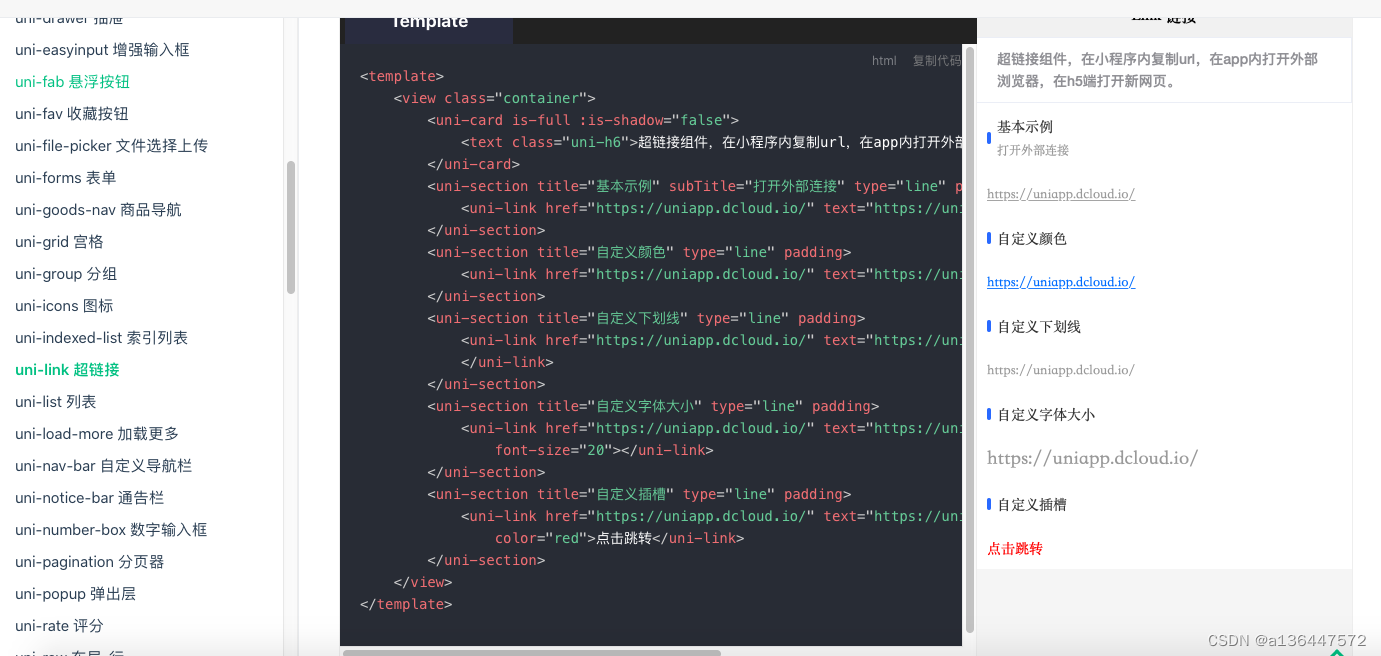Viewport: 1381px width, 656px height.
Task: Open uni-notice-bar 通告栏 entry
Action: tap(89, 498)
